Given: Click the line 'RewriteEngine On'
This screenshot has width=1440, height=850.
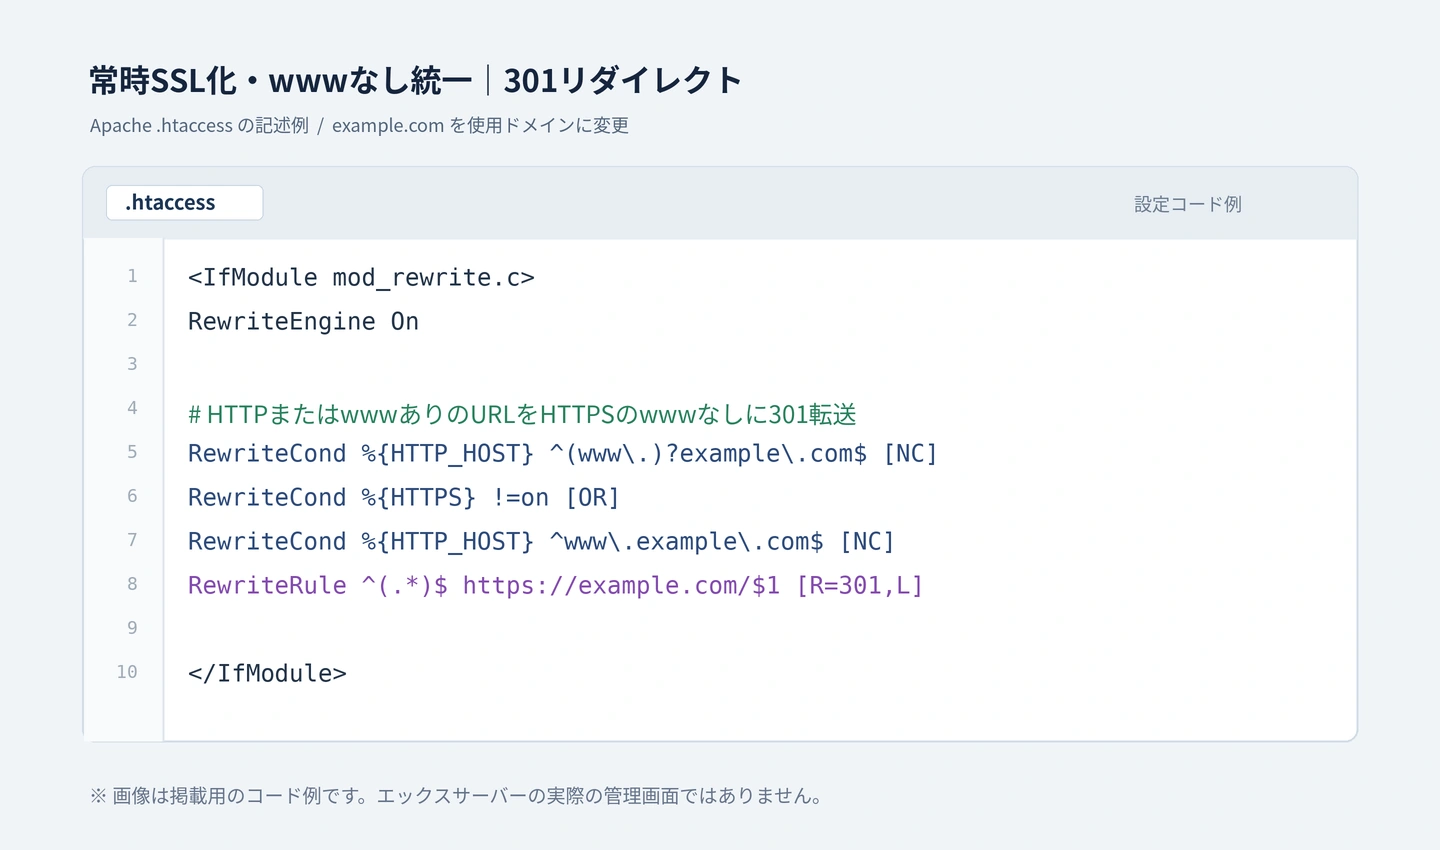Looking at the screenshot, I should [x=303, y=321].
